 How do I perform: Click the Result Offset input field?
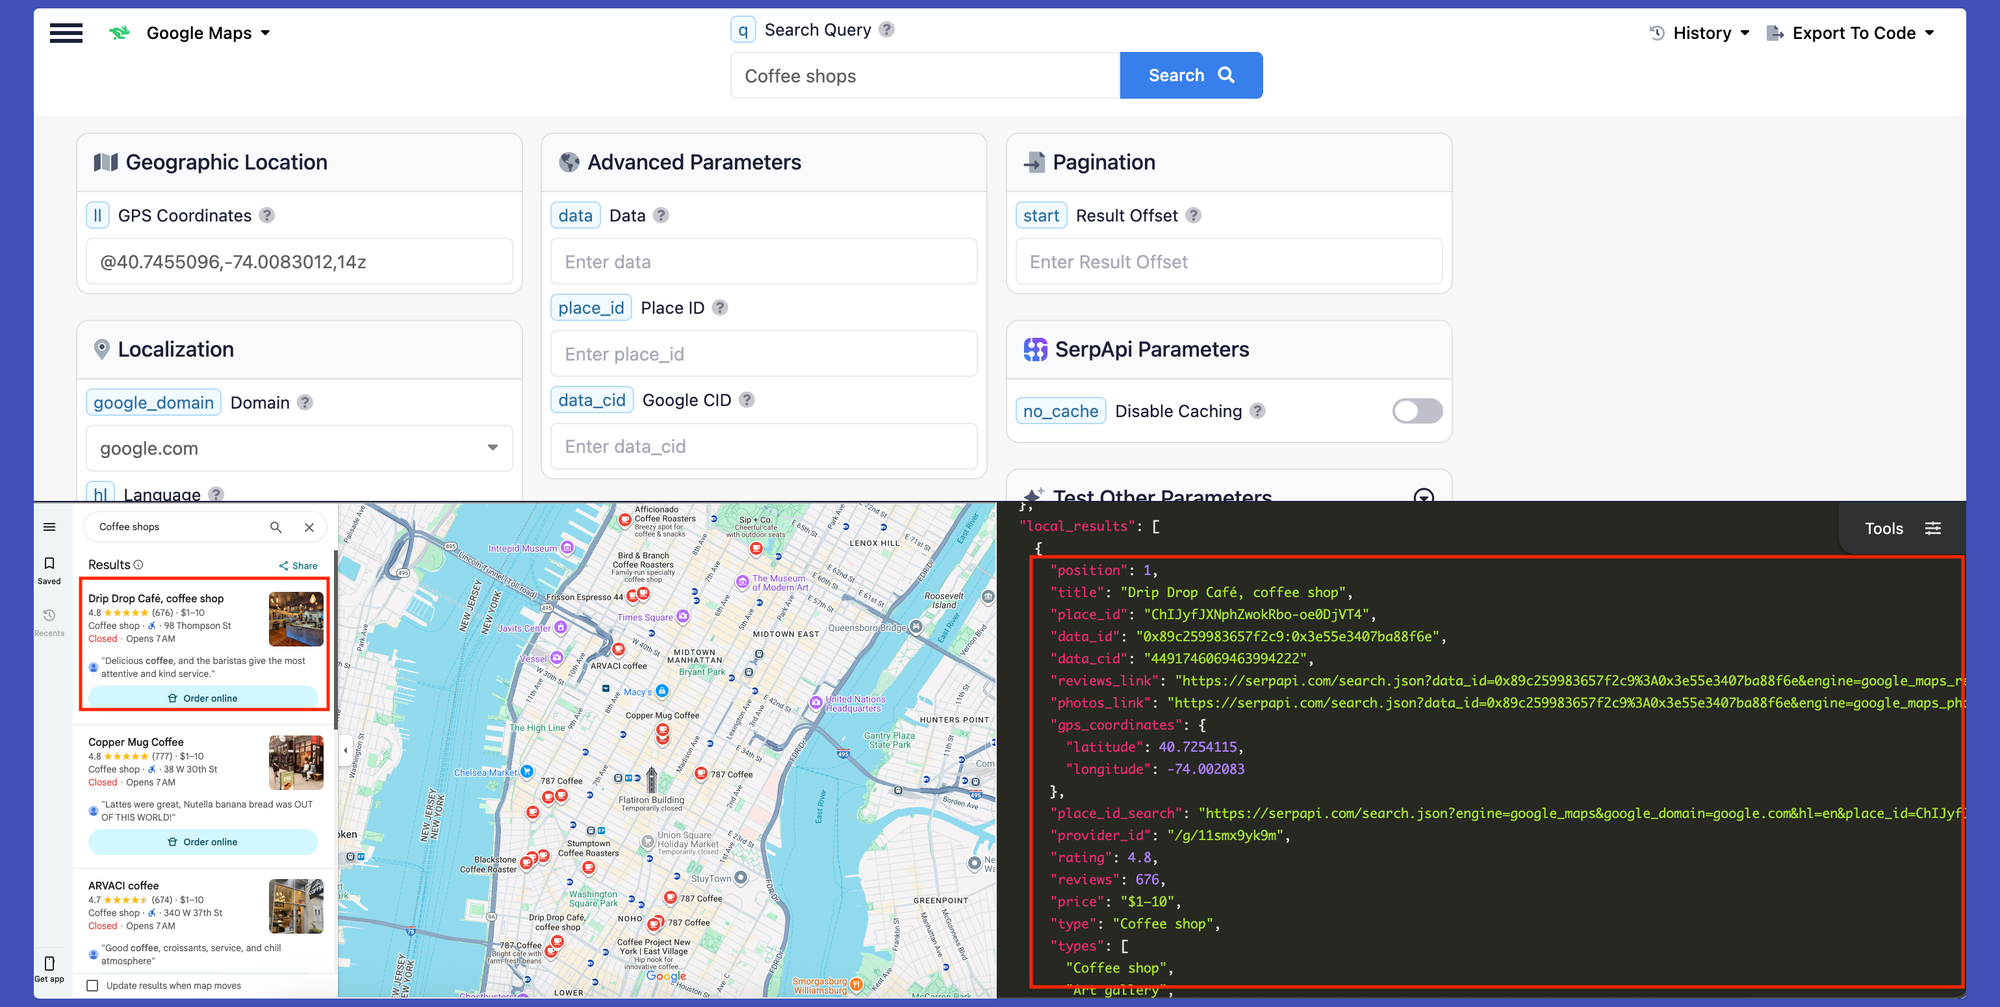[1229, 262]
